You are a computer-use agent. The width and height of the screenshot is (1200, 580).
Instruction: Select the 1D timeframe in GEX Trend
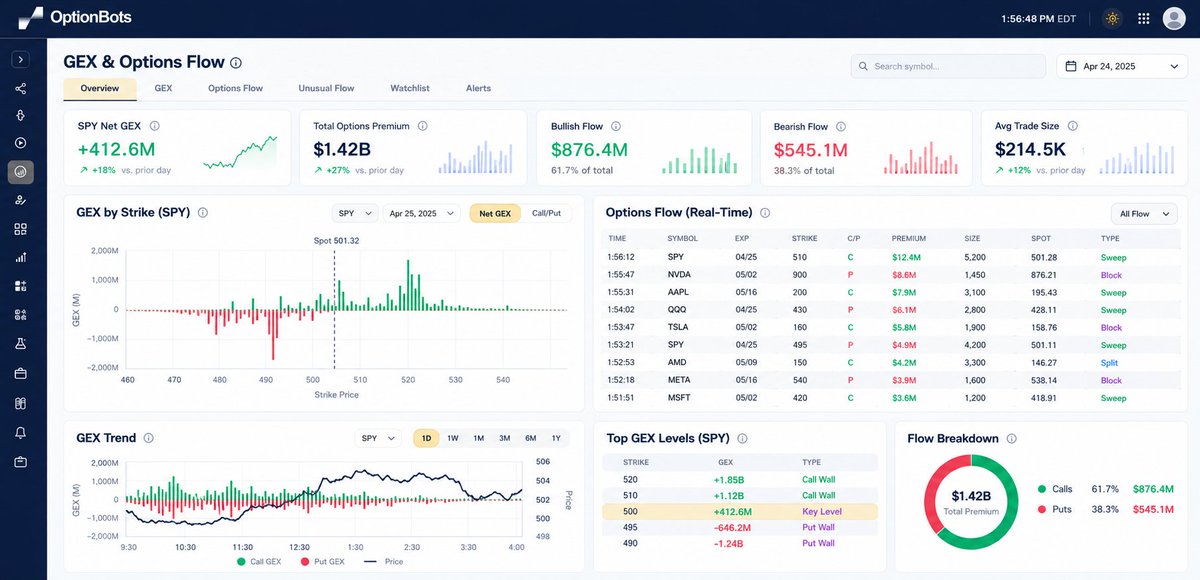(426, 438)
